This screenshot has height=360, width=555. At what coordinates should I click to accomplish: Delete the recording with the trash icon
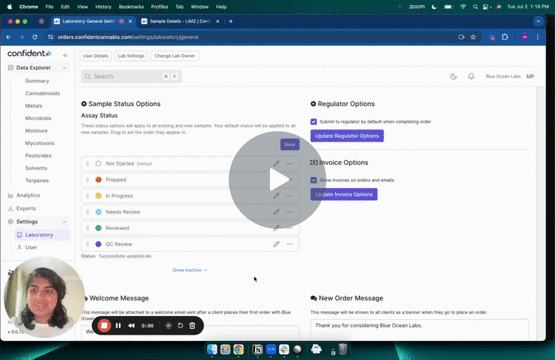tap(192, 325)
